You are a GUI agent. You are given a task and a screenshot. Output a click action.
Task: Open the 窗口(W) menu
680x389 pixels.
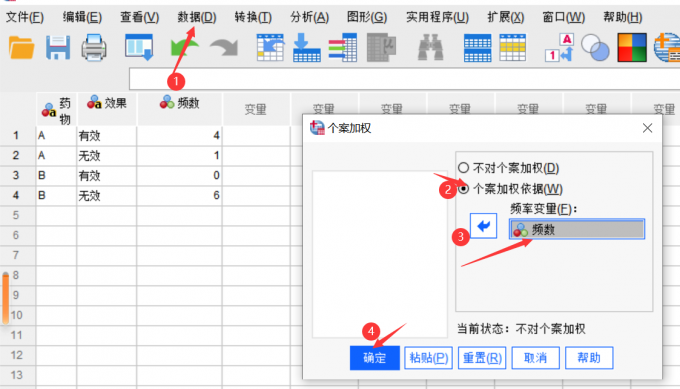tap(563, 17)
